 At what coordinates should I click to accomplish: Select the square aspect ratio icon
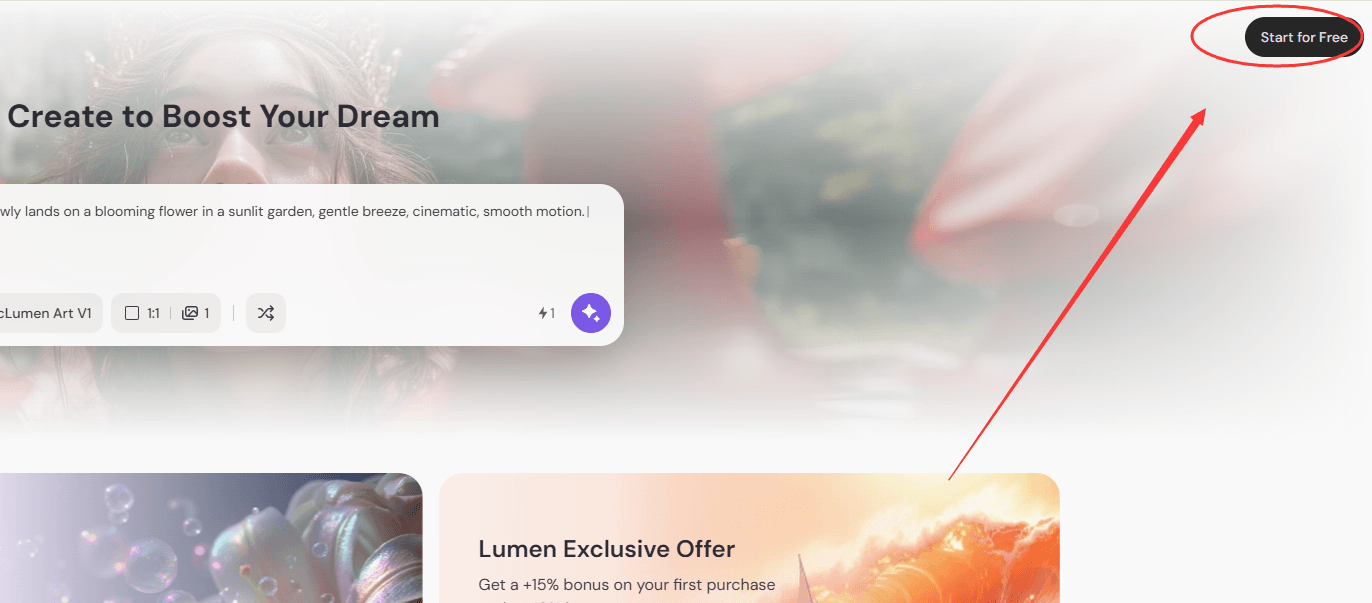pos(132,313)
